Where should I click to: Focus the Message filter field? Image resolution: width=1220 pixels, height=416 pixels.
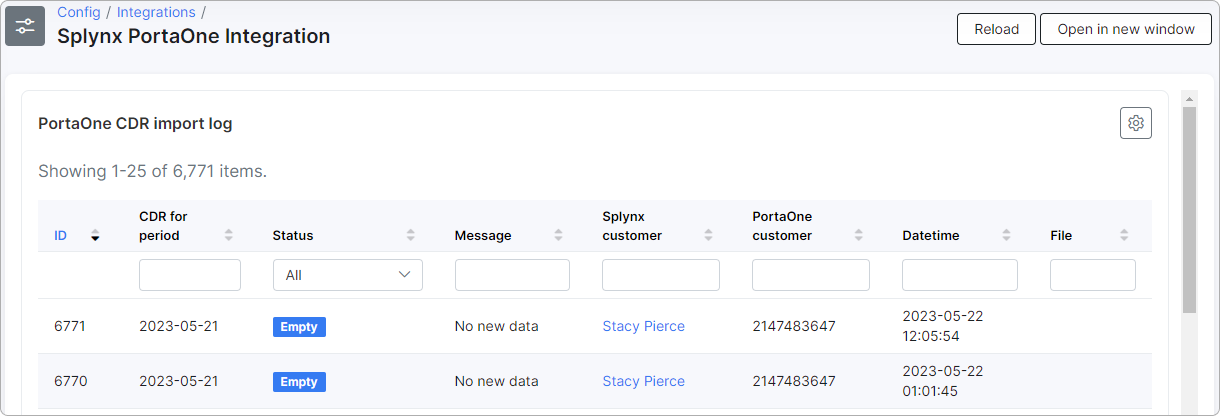tap(512, 275)
